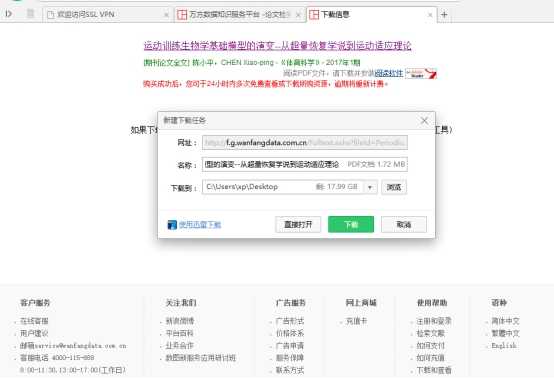This screenshot has height=378, width=554.
Task: Click the 浏览 browse button
Action: click(x=394, y=187)
